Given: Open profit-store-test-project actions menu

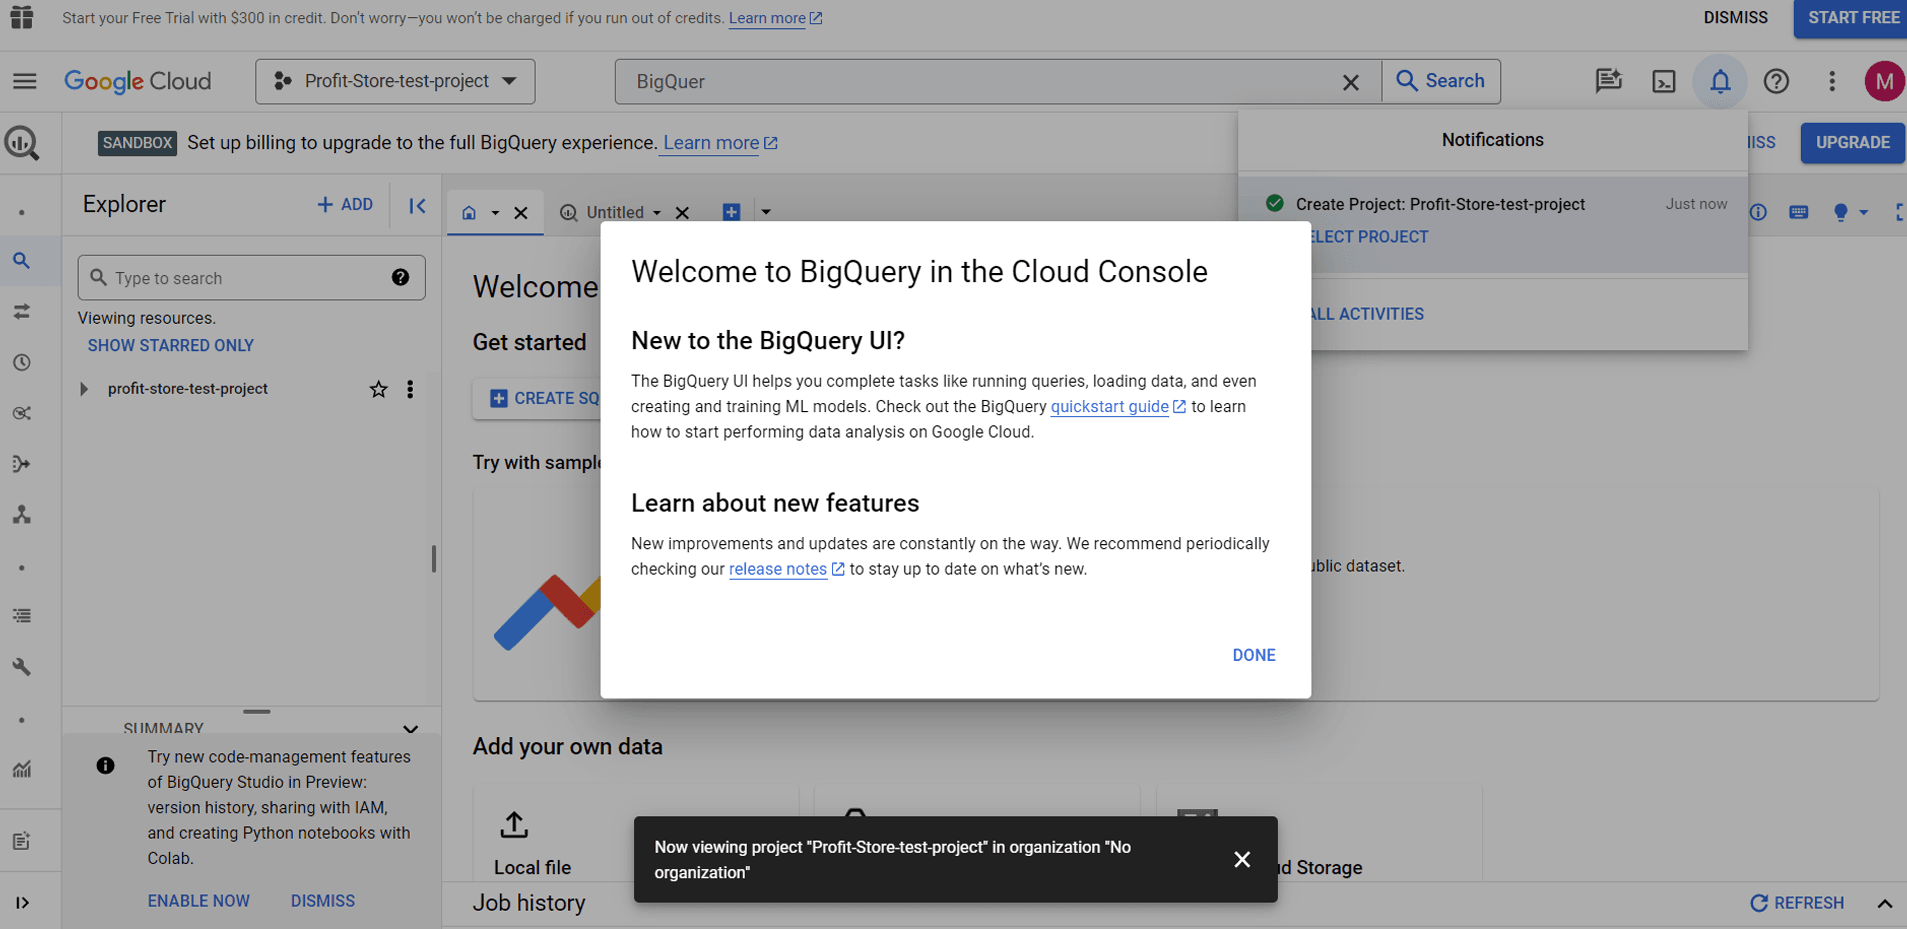Looking at the screenshot, I should (x=410, y=389).
